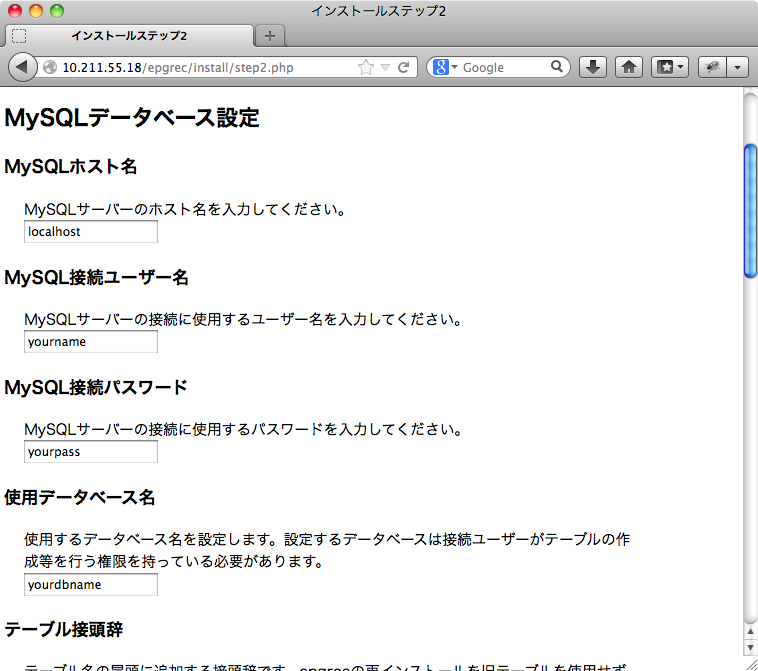Select the インストールステップ2 tab
The image size is (758, 671).
point(129,36)
